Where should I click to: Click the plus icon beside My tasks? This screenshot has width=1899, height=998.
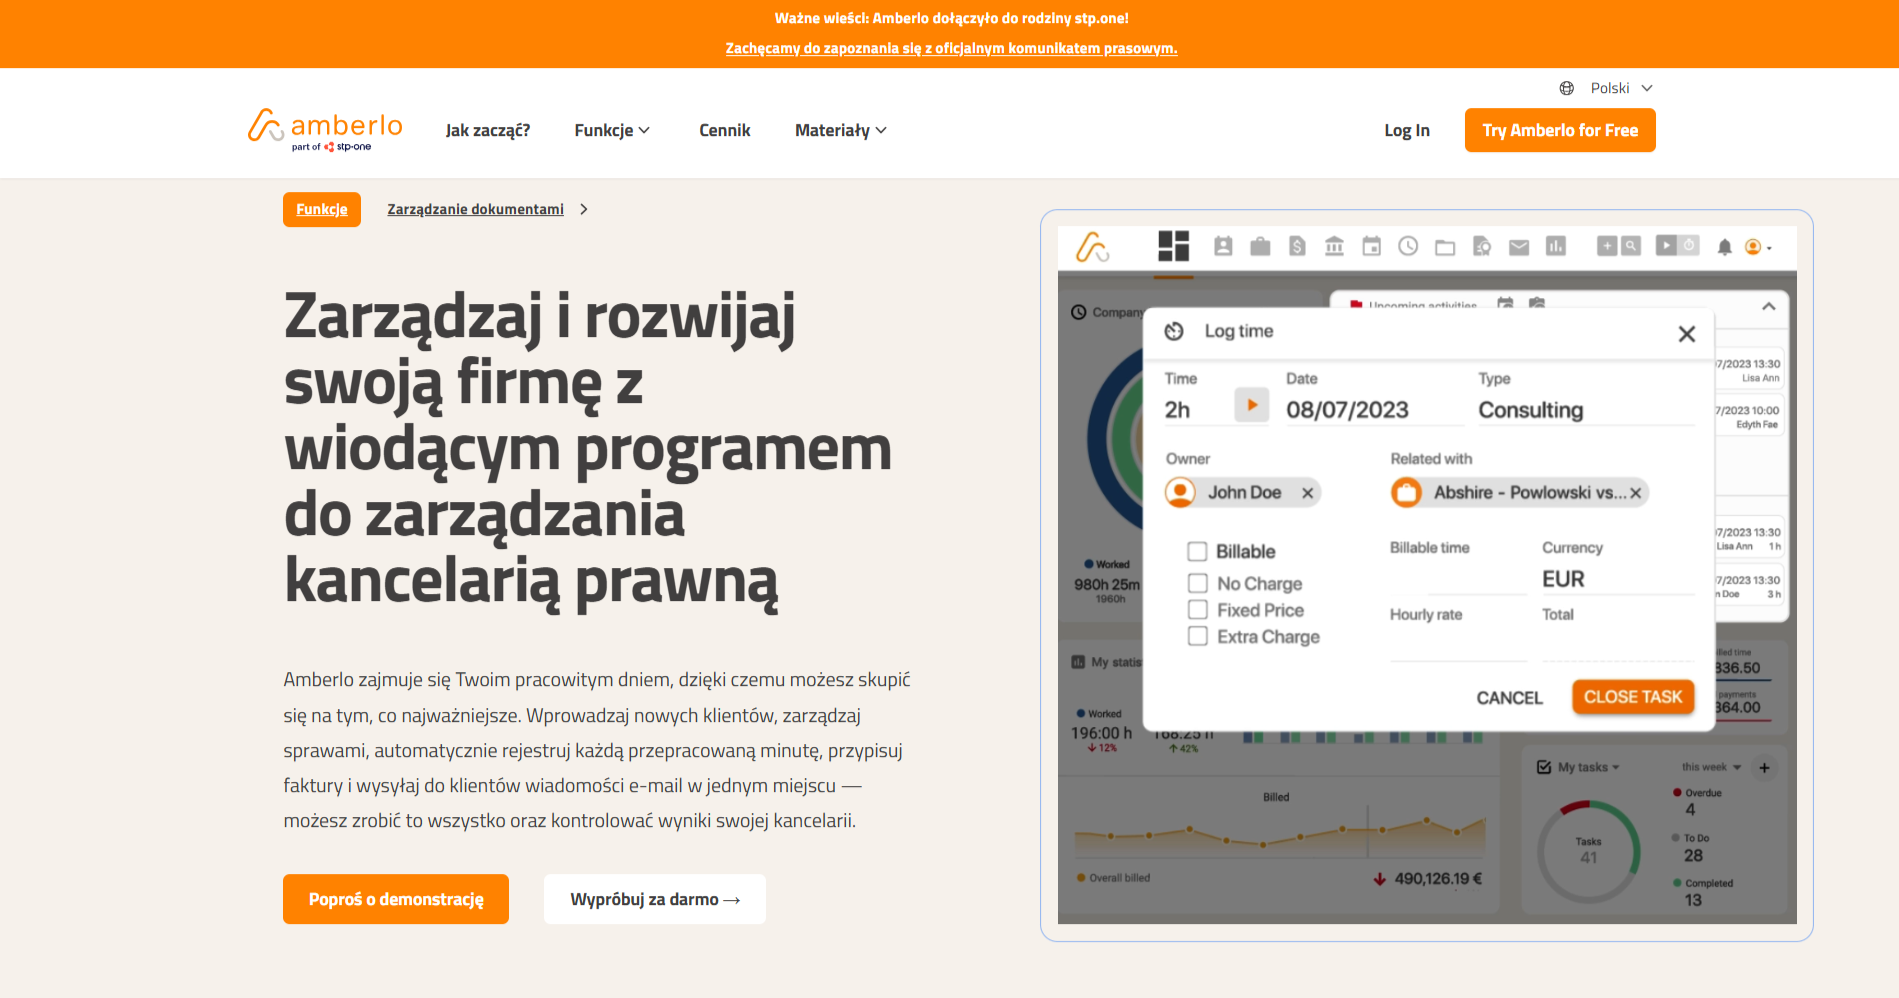(x=1765, y=768)
